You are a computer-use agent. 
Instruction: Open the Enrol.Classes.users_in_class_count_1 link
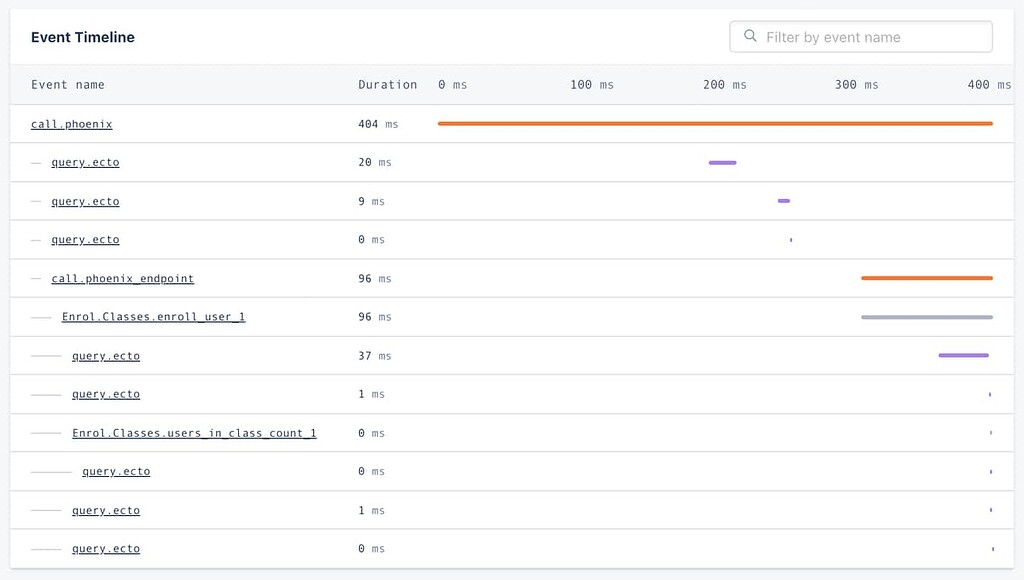click(x=194, y=433)
